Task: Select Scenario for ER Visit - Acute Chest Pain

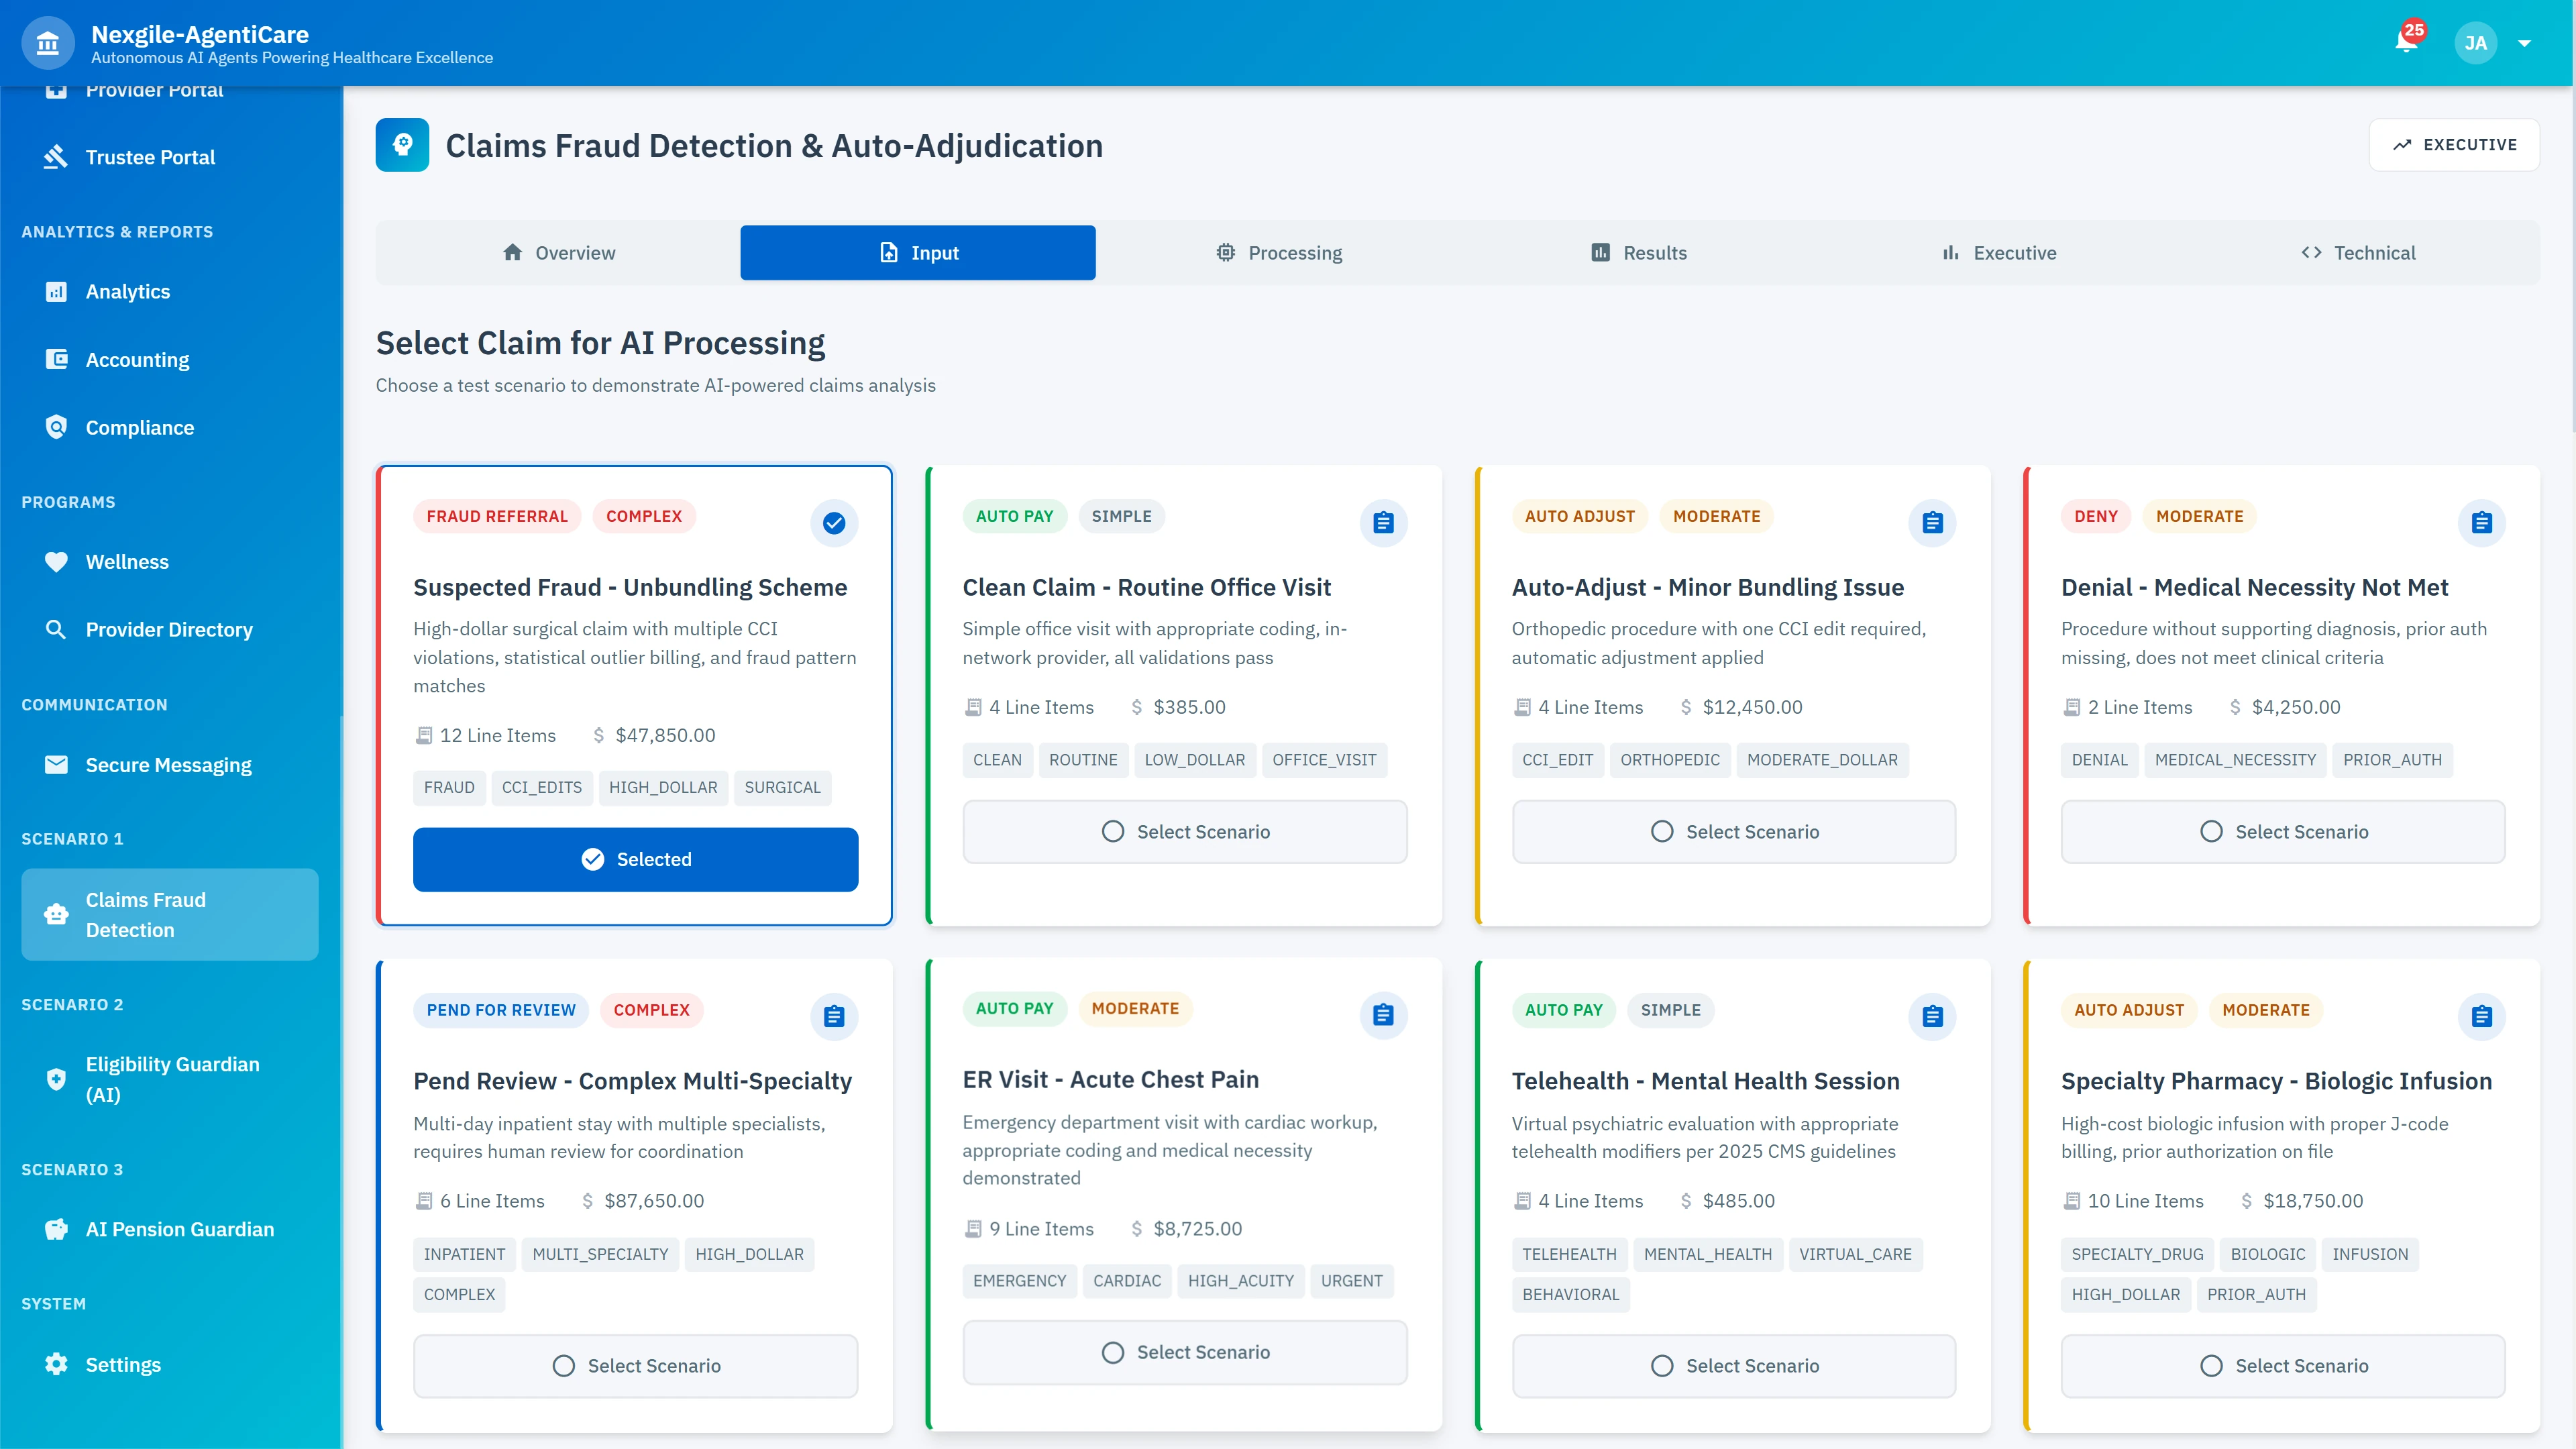Action: (1185, 1352)
